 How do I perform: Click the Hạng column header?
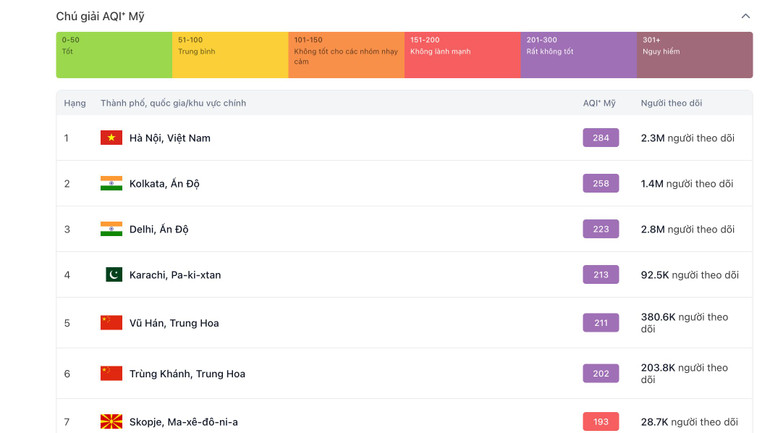pos(75,103)
